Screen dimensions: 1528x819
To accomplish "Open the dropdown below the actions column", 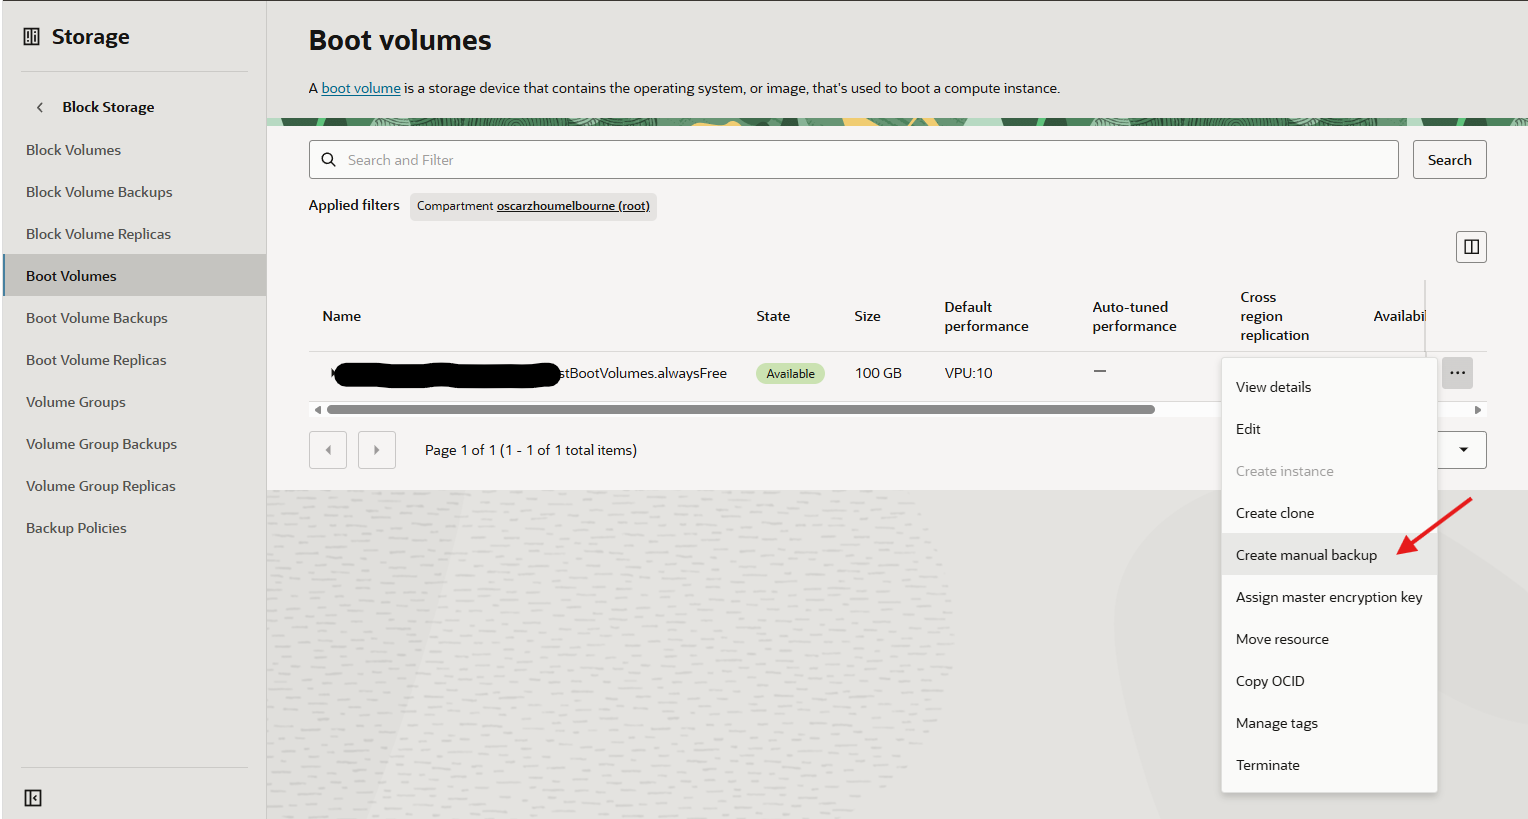I will tap(1462, 450).
